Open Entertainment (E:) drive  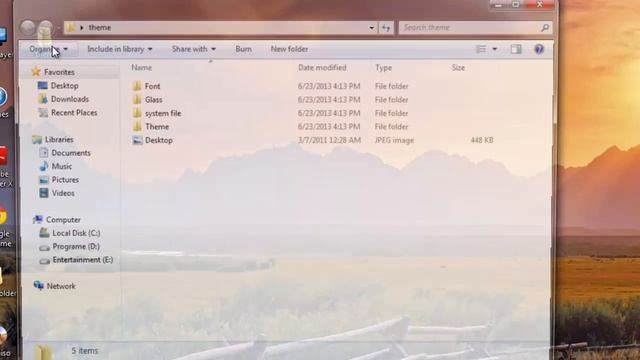click(x=83, y=260)
